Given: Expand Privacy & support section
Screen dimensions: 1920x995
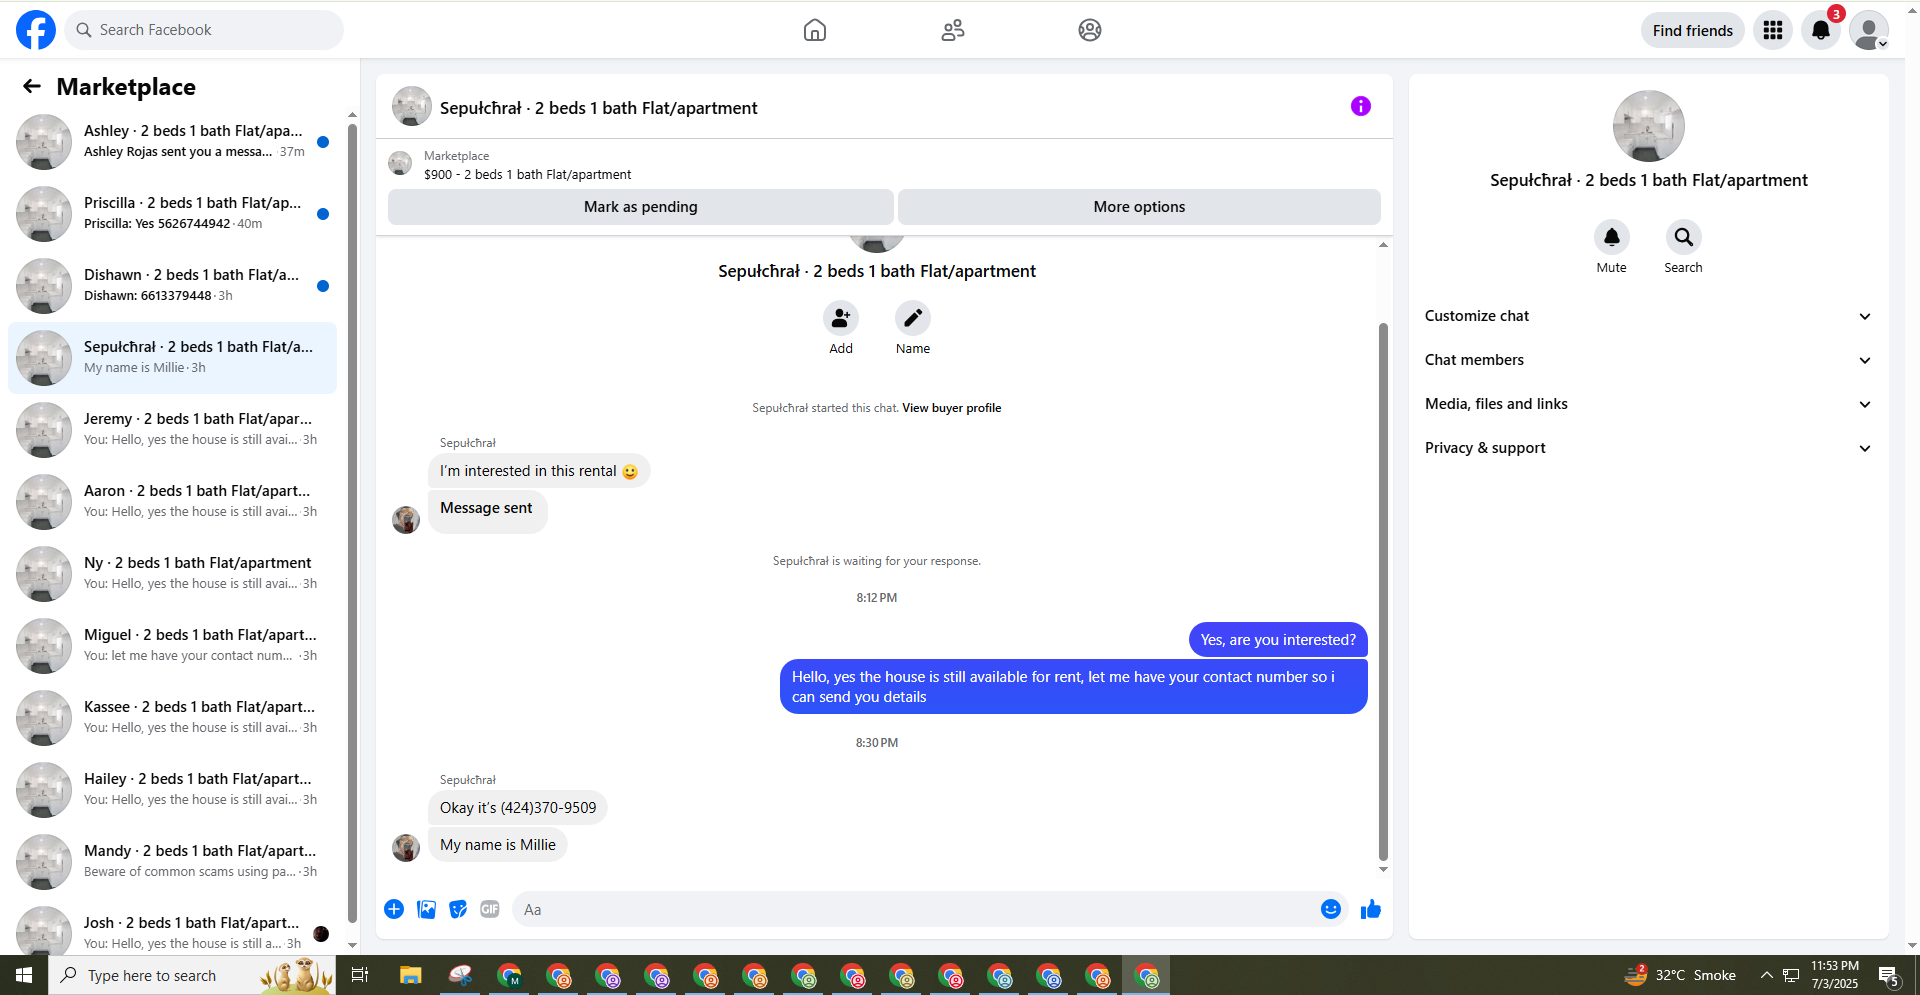Looking at the screenshot, I should (1648, 448).
